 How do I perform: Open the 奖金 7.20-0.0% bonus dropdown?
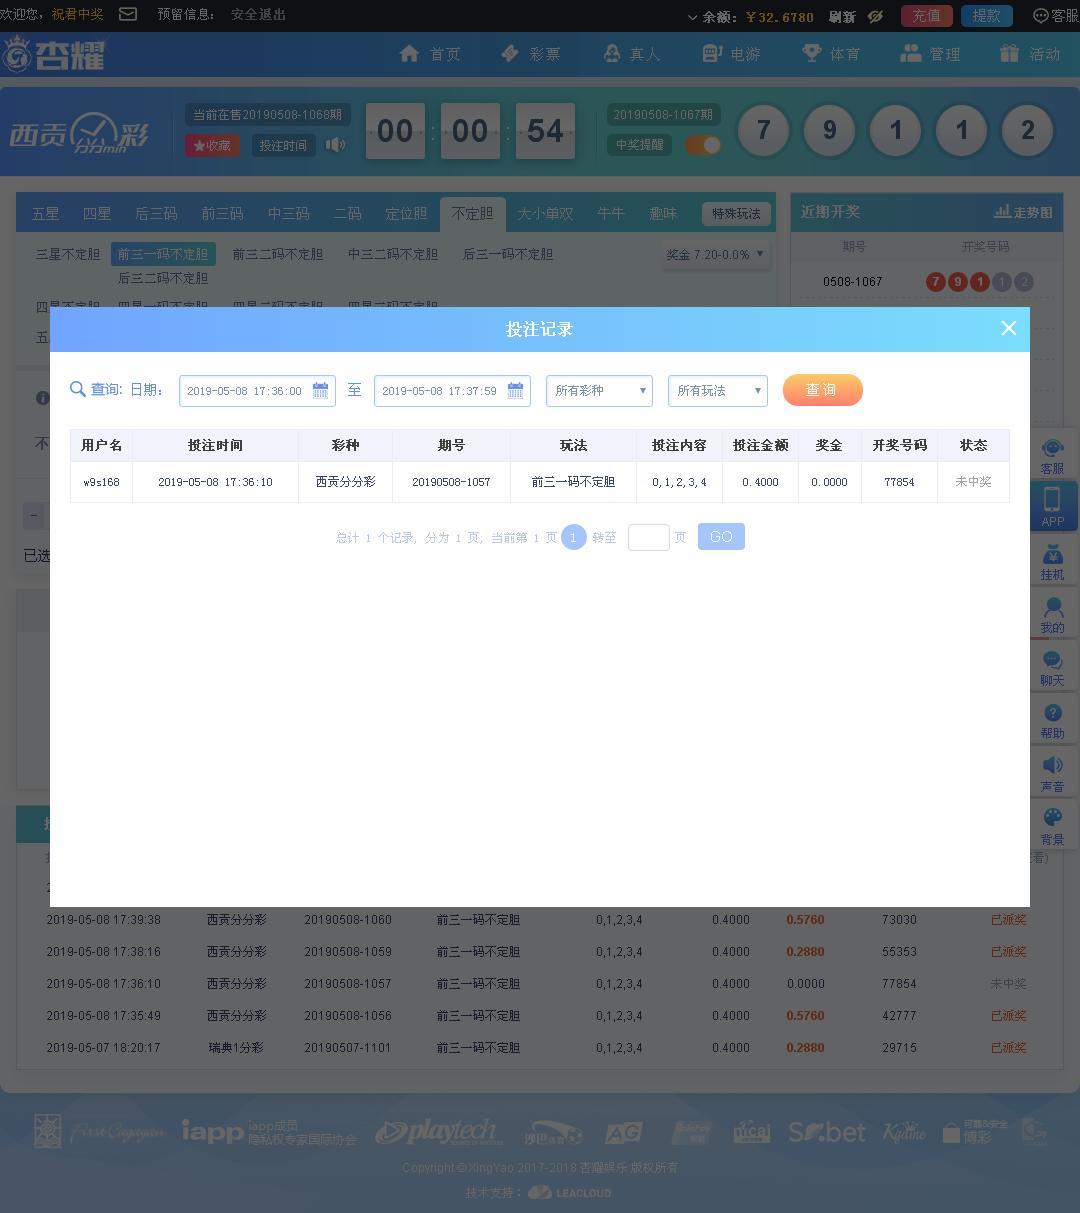(x=715, y=254)
